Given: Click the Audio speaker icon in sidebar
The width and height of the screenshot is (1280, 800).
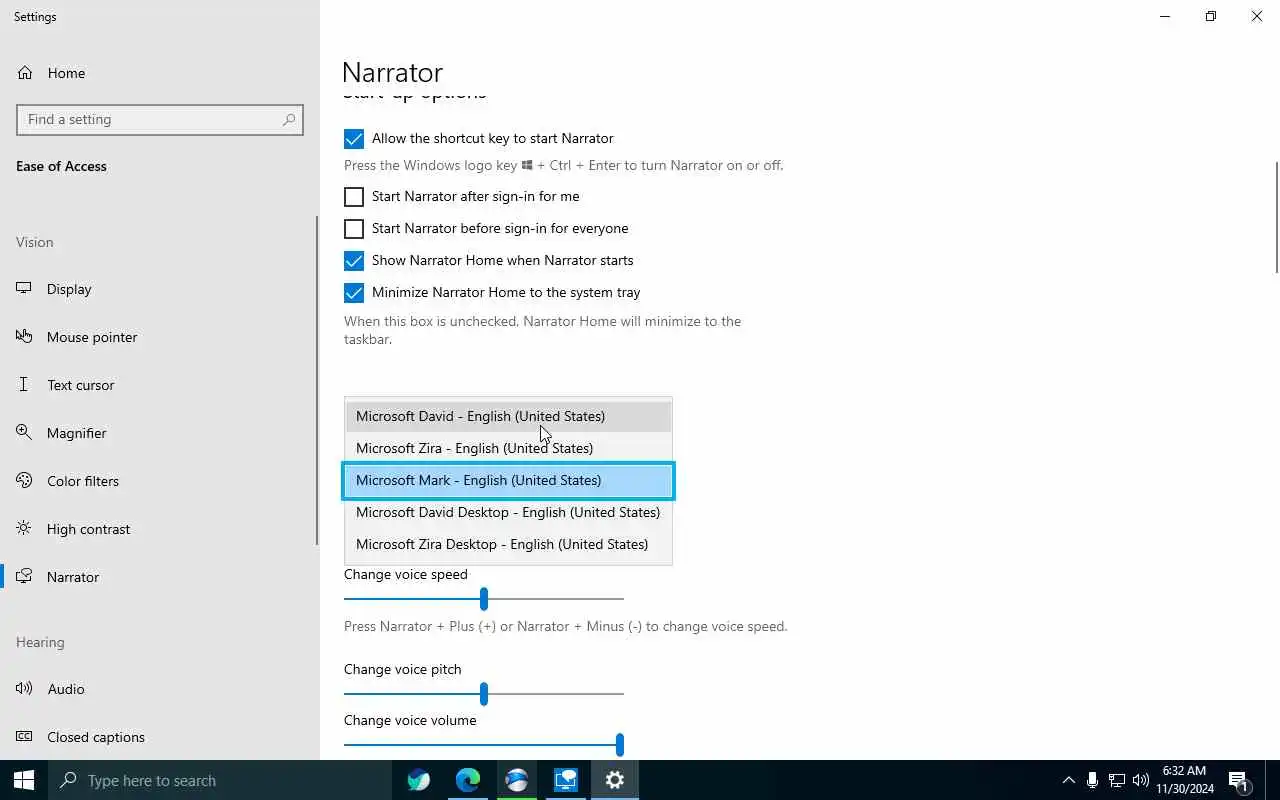Looking at the screenshot, I should [x=25, y=689].
